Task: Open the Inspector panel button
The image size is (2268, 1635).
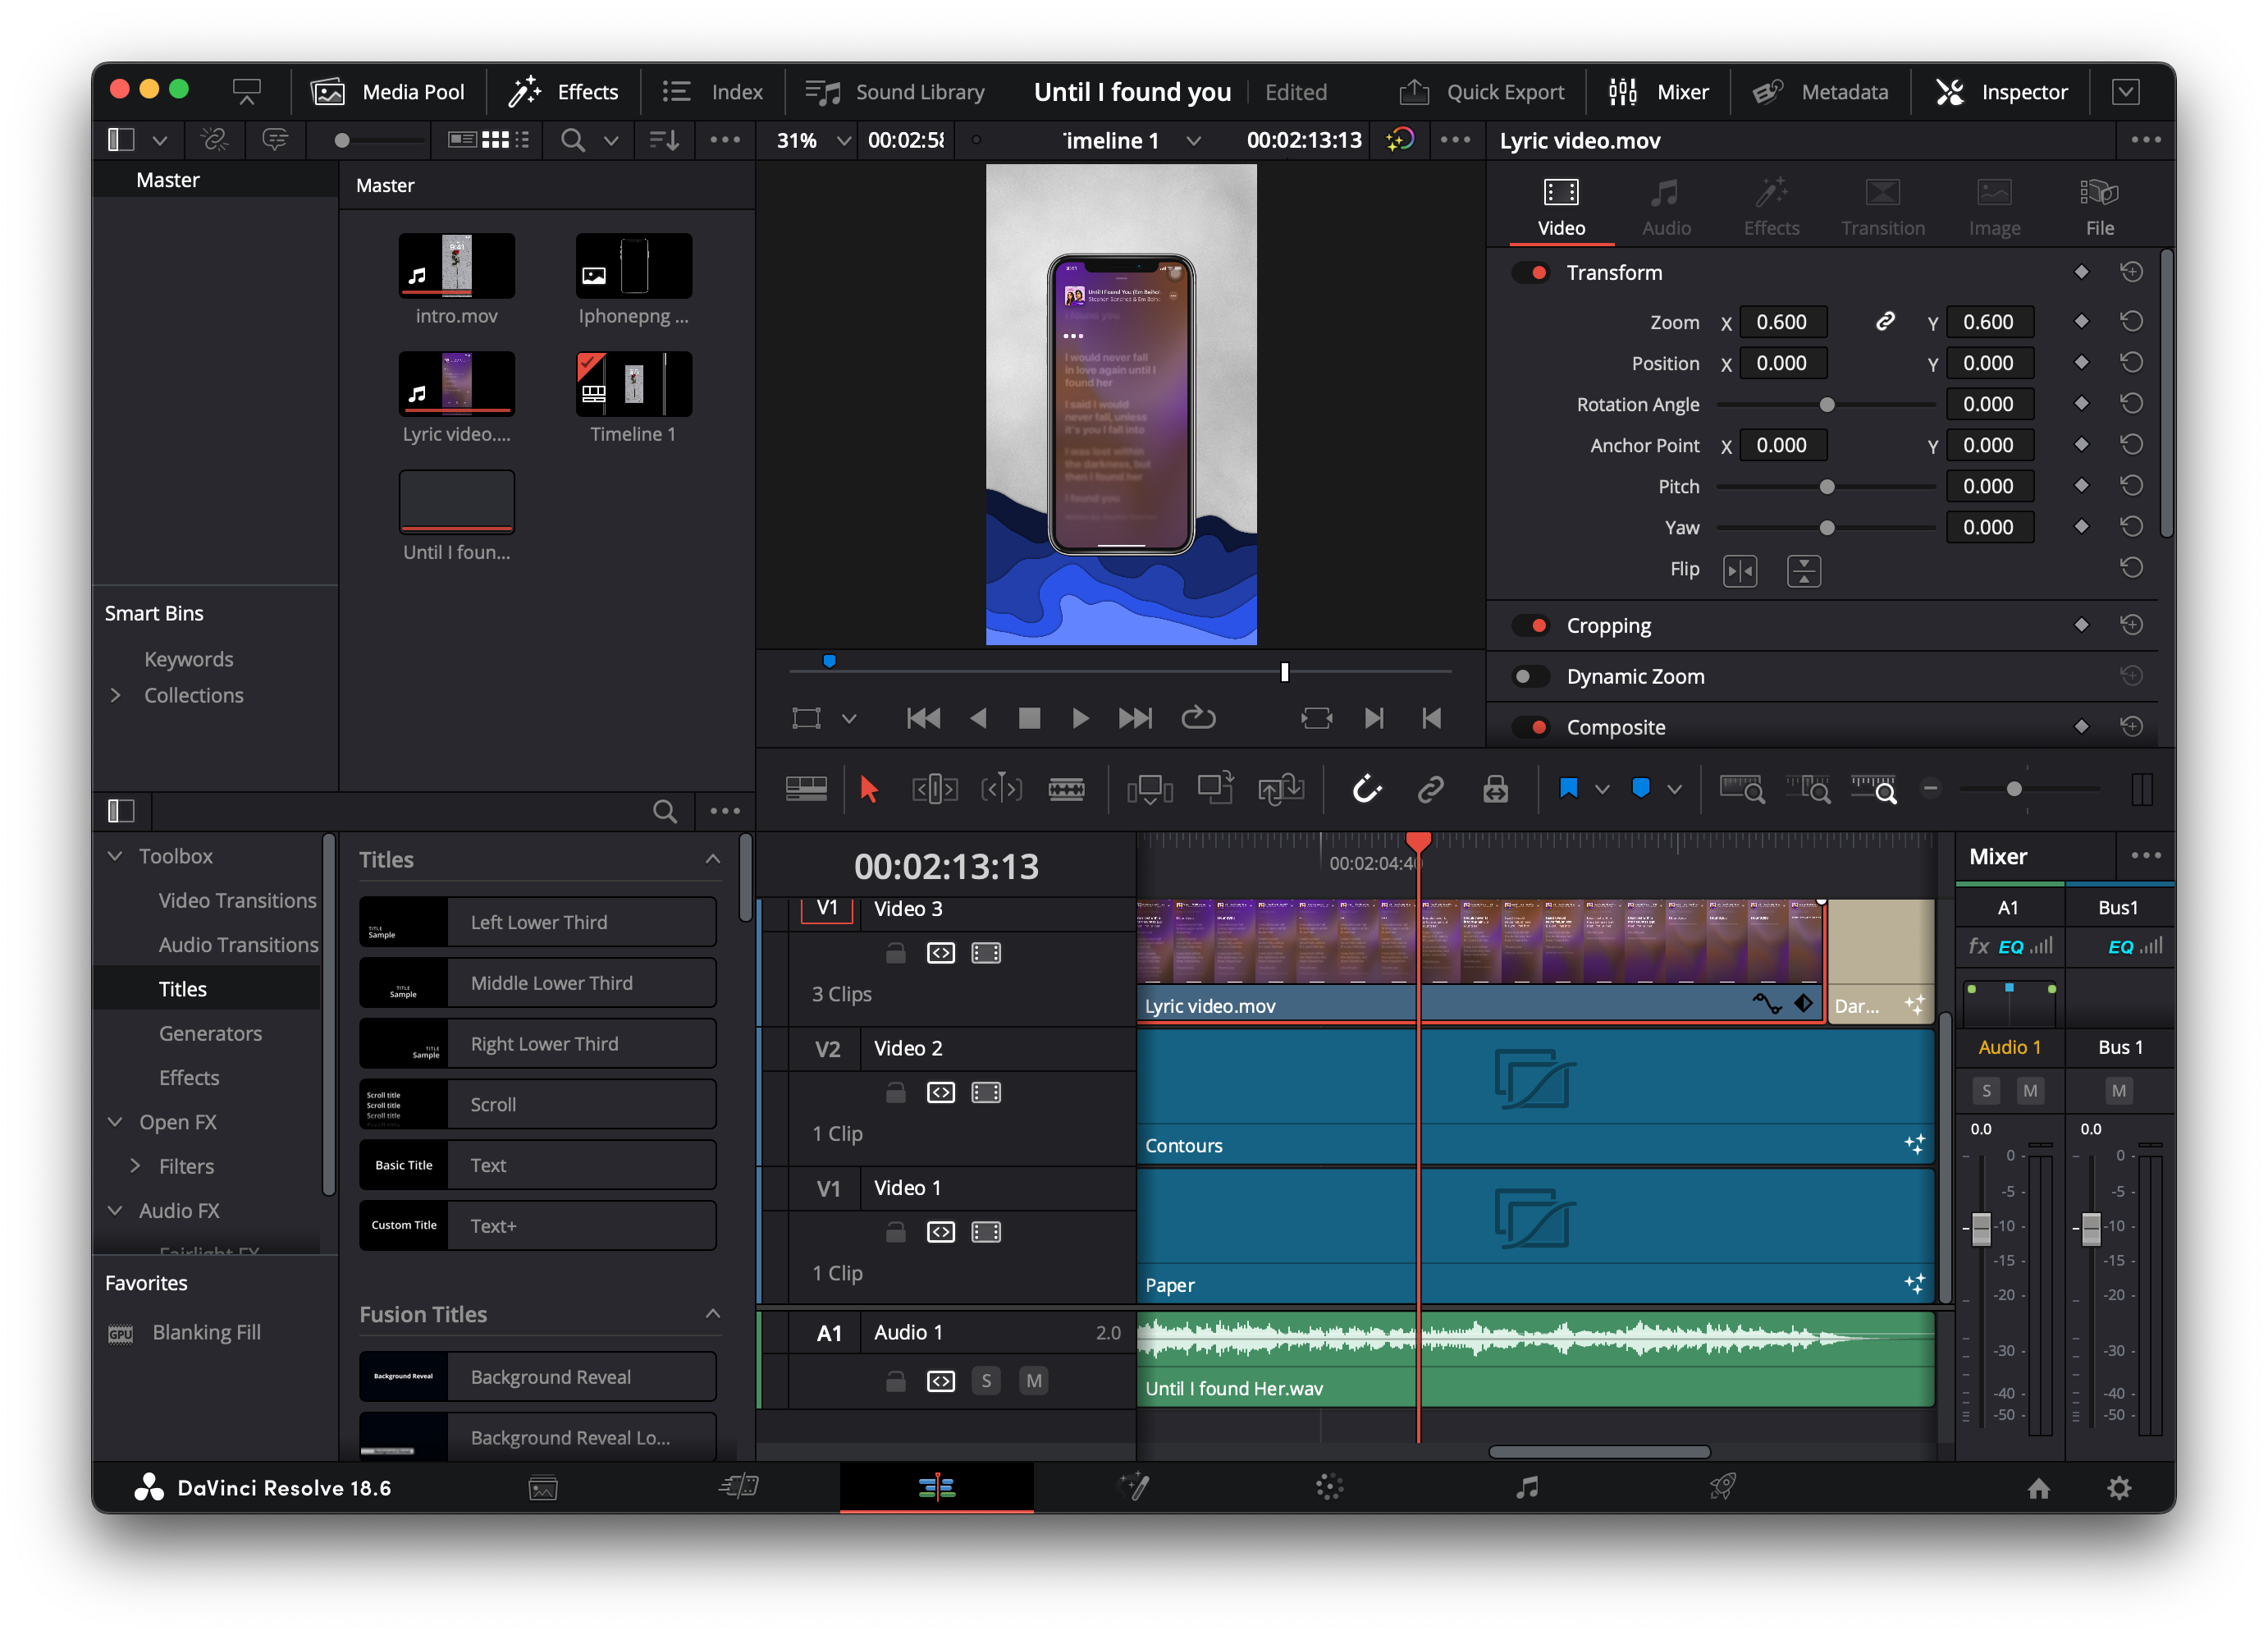Action: point(2001,92)
